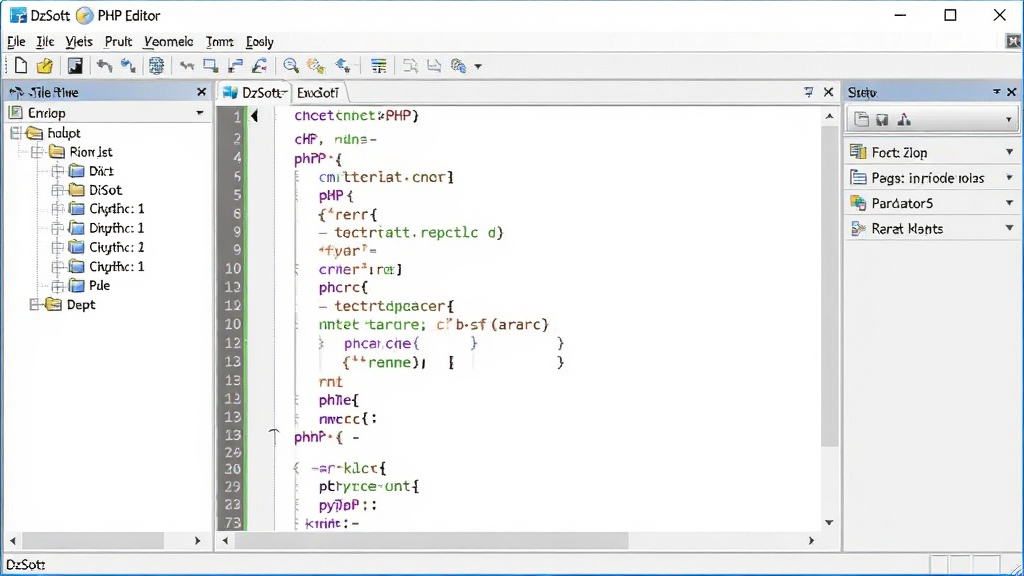Open Sieto panel toolbar dropdown arrow
This screenshot has width=1024, height=576.
[x=1009, y=120]
